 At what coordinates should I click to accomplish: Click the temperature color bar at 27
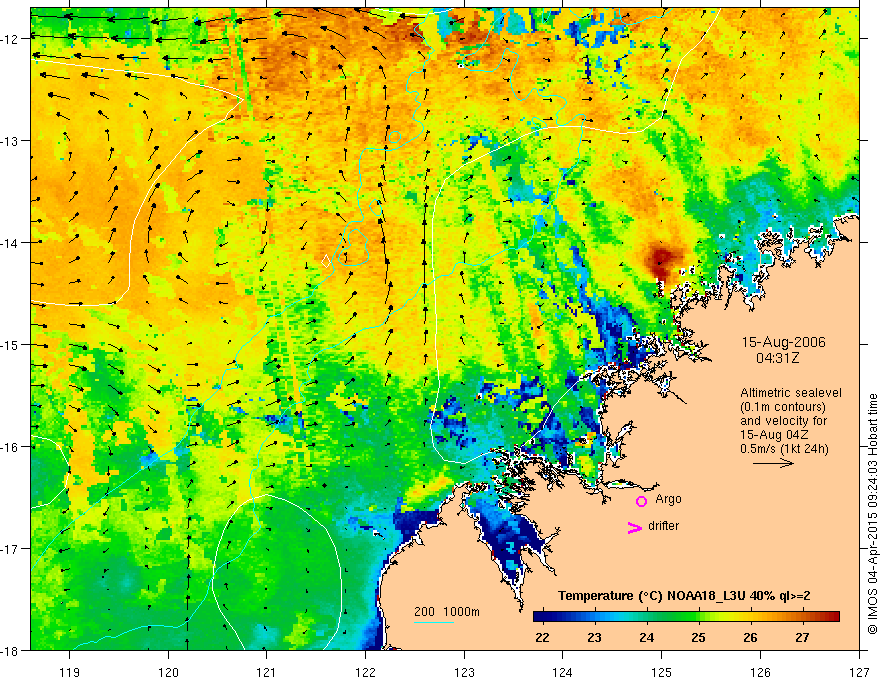(803, 617)
